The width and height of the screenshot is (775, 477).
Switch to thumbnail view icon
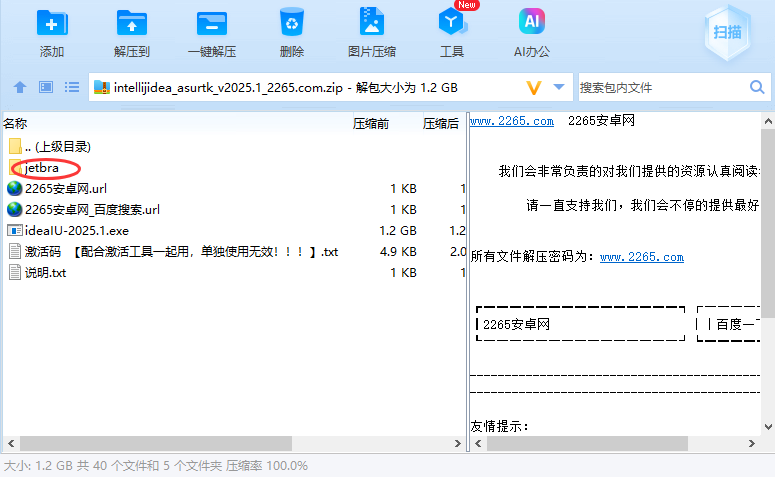pyautogui.click(x=46, y=87)
